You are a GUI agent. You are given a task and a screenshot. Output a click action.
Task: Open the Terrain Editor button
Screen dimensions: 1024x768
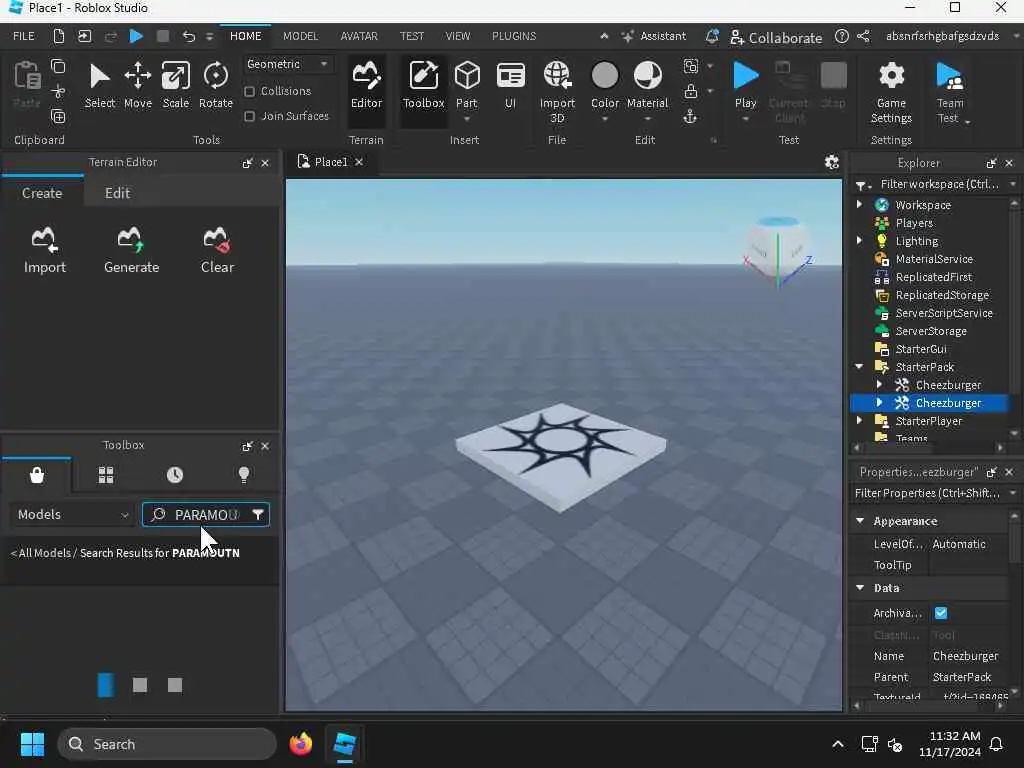tap(366, 86)
